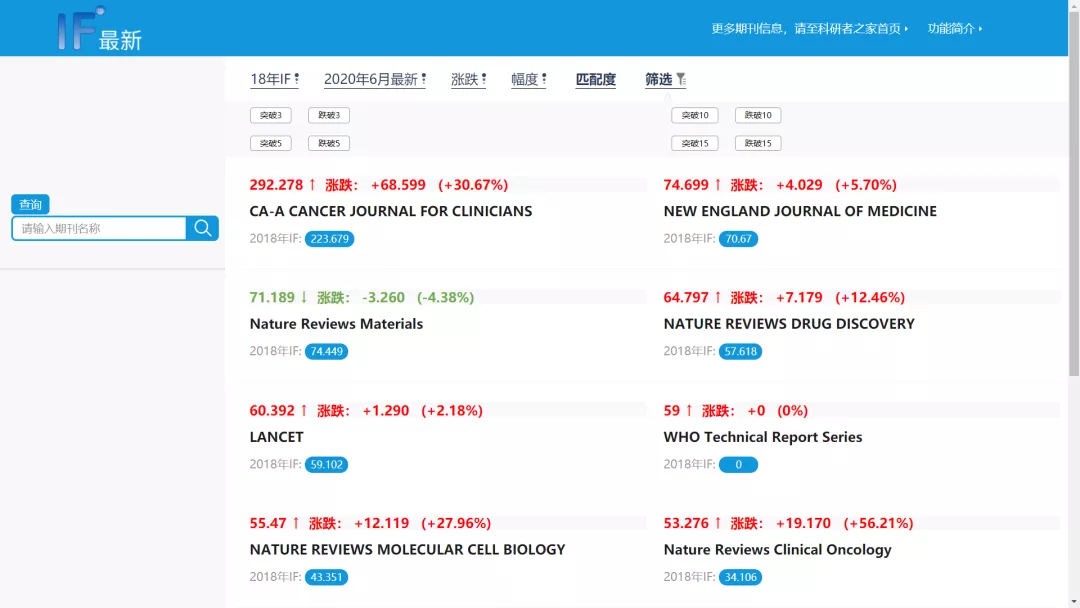Click the (-4.38%) change percentage

click(446, 297)
